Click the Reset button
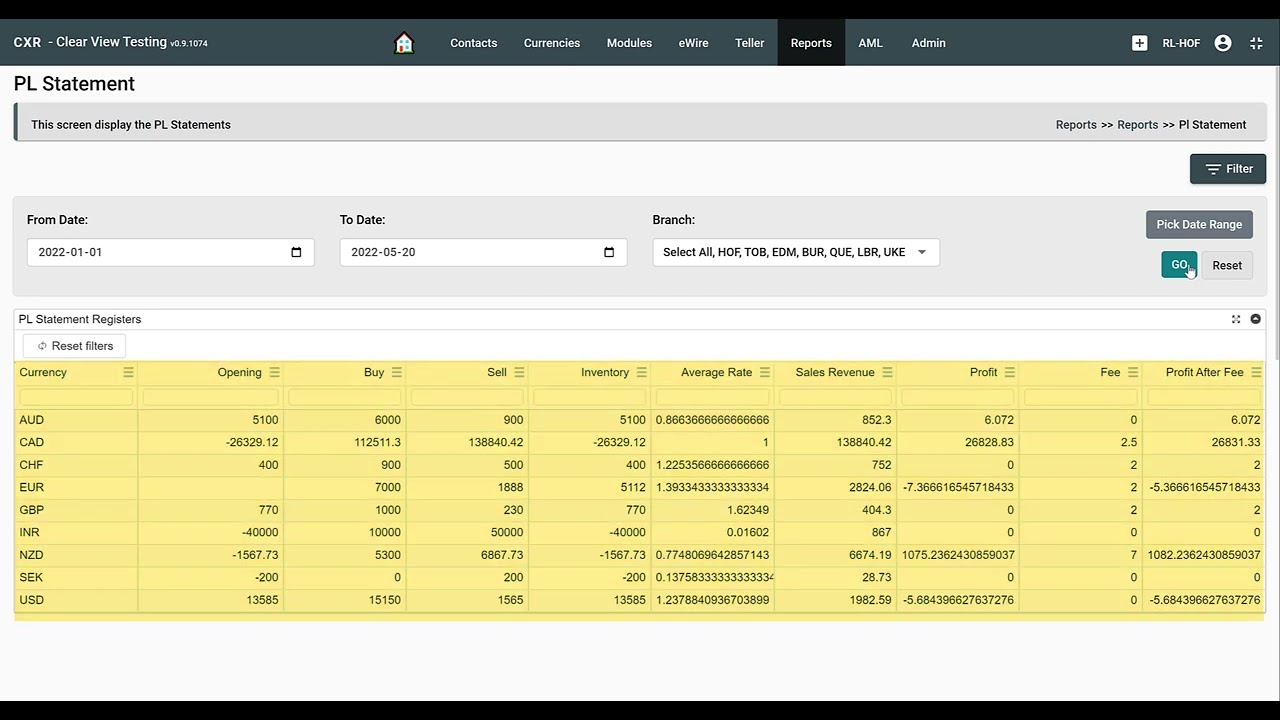1280x720 pixels. [x=1227, y=265]
